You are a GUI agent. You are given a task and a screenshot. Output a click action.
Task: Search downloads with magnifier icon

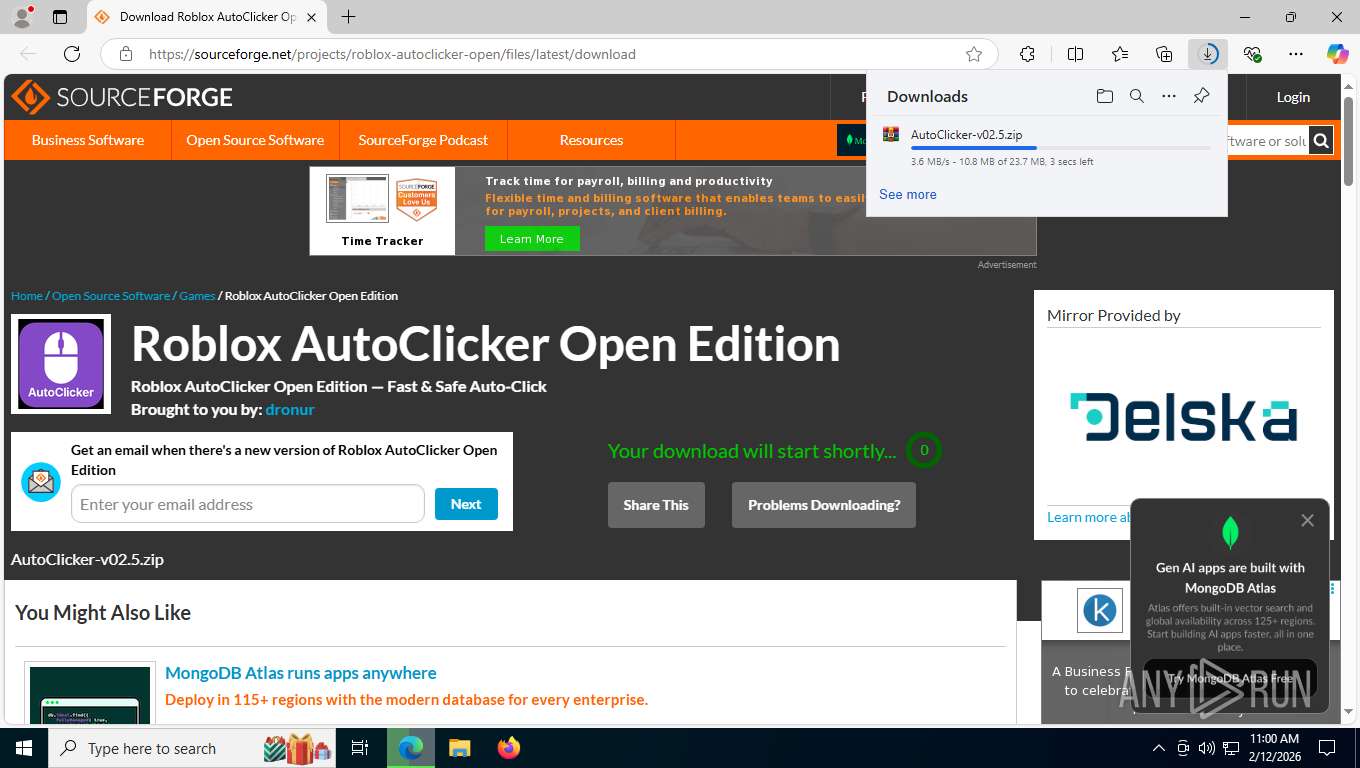1136,96
